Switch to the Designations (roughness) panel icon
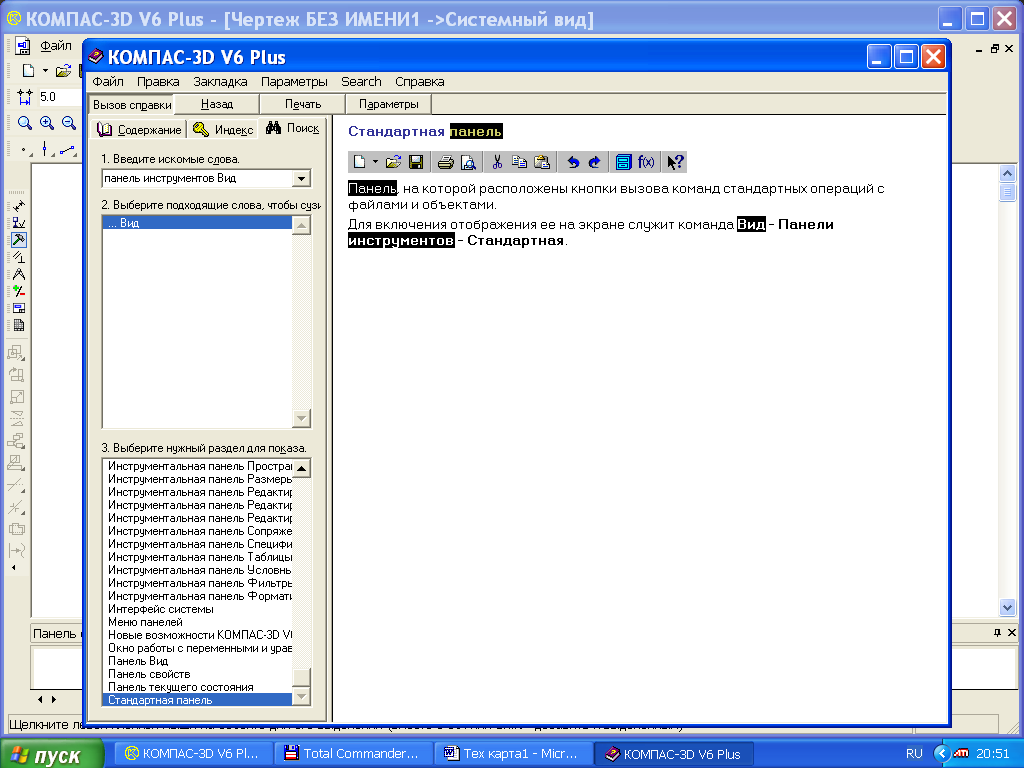 pos(18,223)
